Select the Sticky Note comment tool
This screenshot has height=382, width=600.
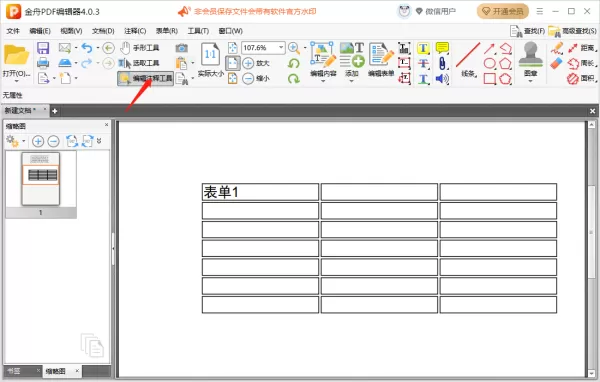pyautogui.click(x=442, y=48)
